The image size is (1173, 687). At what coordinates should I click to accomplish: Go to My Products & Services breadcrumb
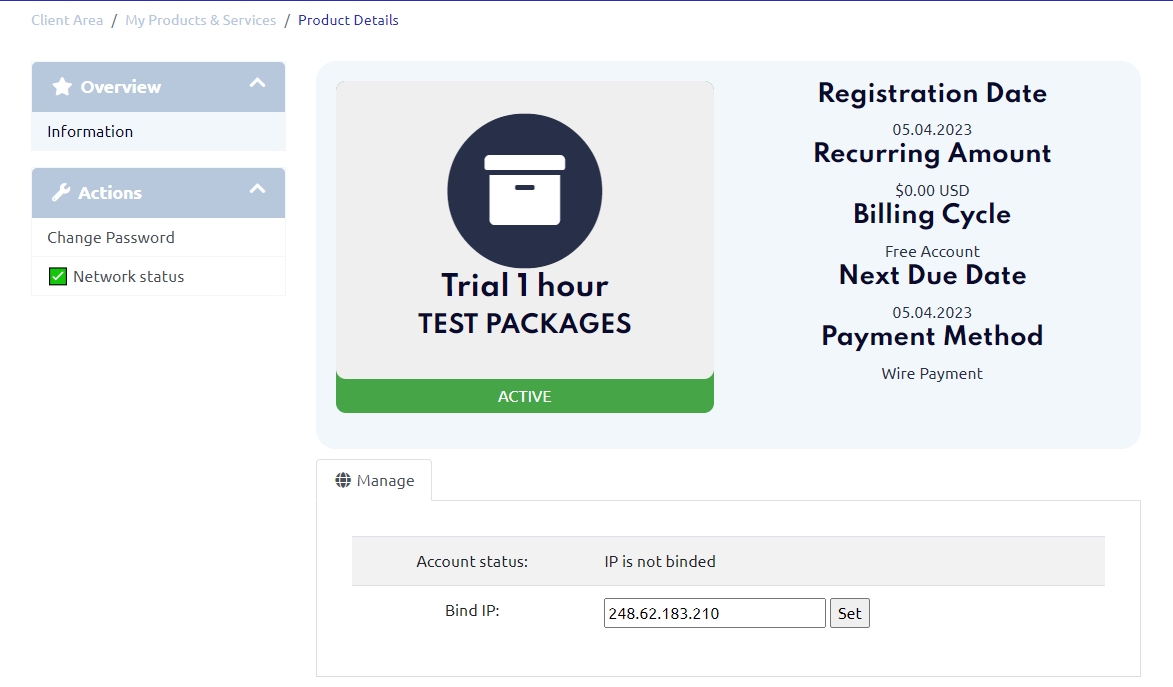200,20
